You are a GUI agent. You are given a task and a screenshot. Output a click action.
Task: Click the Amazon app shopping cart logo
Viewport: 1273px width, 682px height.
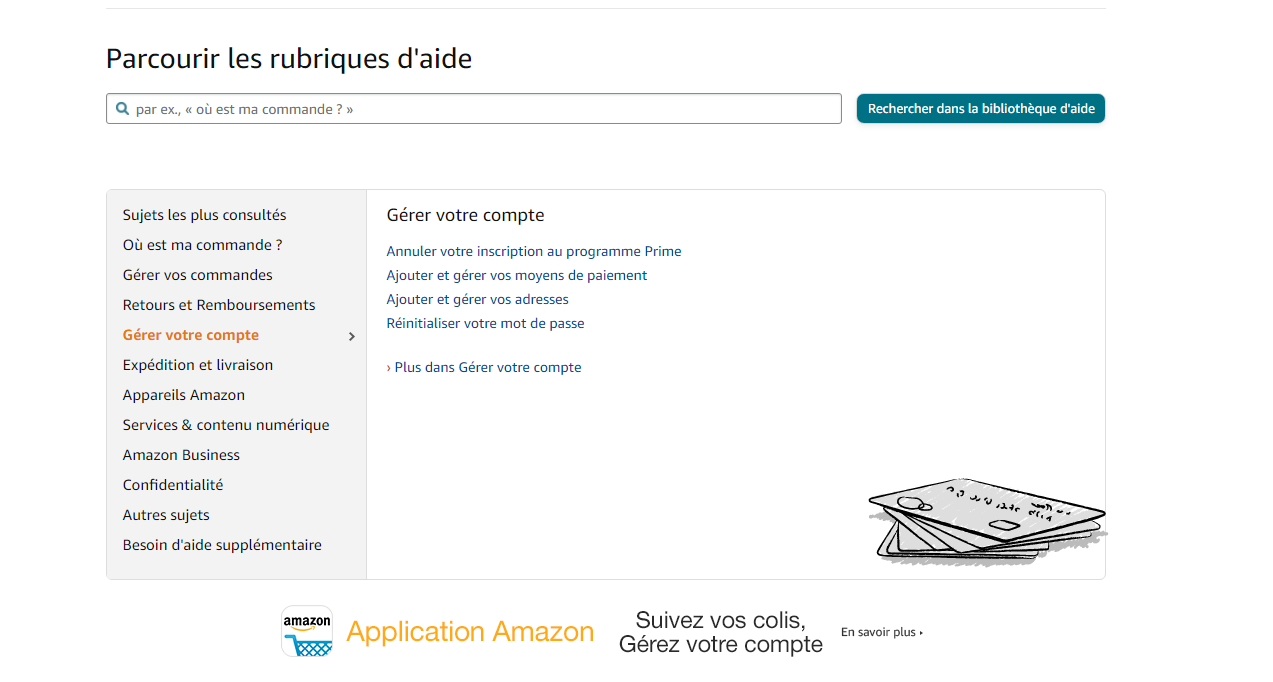pos(307,631)
